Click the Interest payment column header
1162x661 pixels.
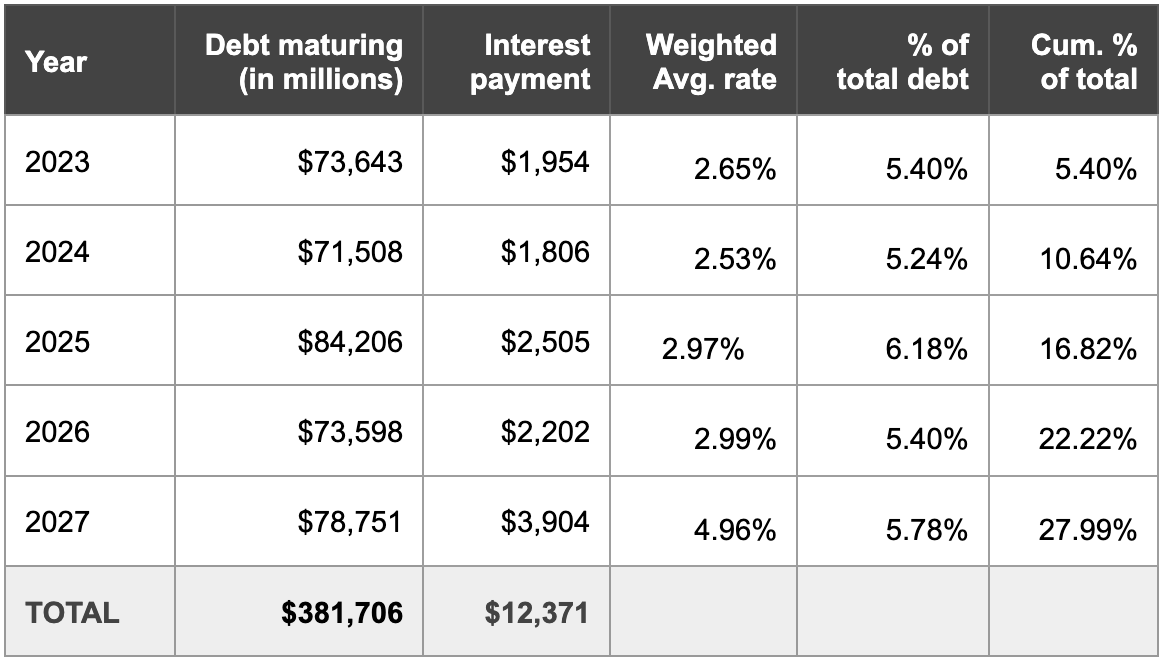pos(531,62)
